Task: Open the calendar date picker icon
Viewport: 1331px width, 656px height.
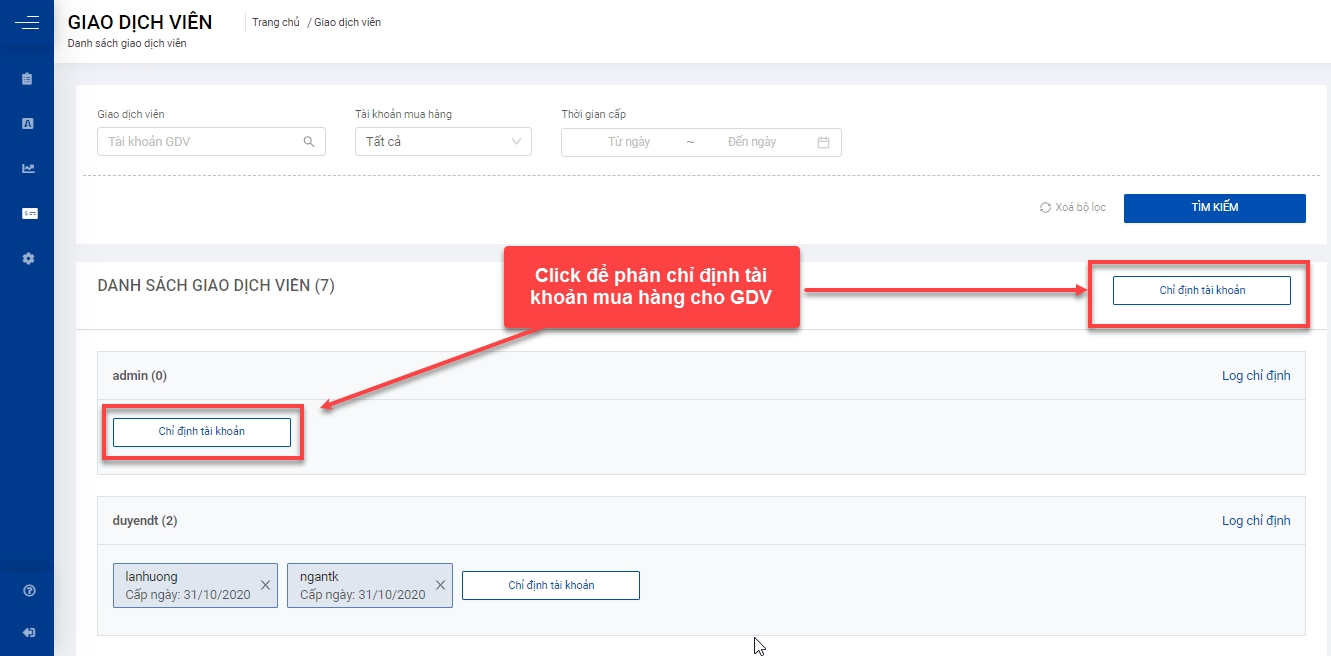Action: (823, 142)
